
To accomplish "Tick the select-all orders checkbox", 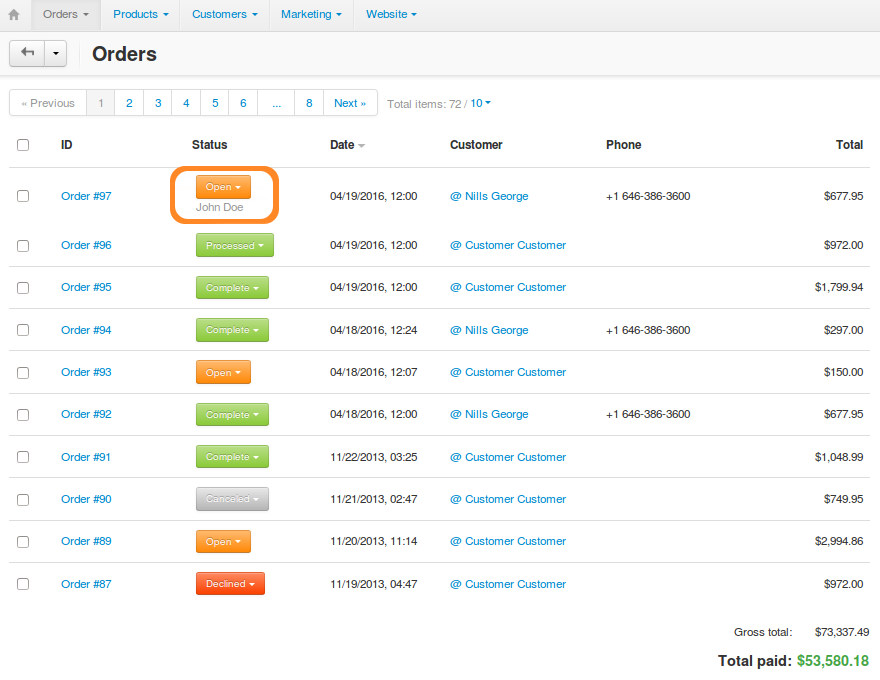I will [23, 145].
